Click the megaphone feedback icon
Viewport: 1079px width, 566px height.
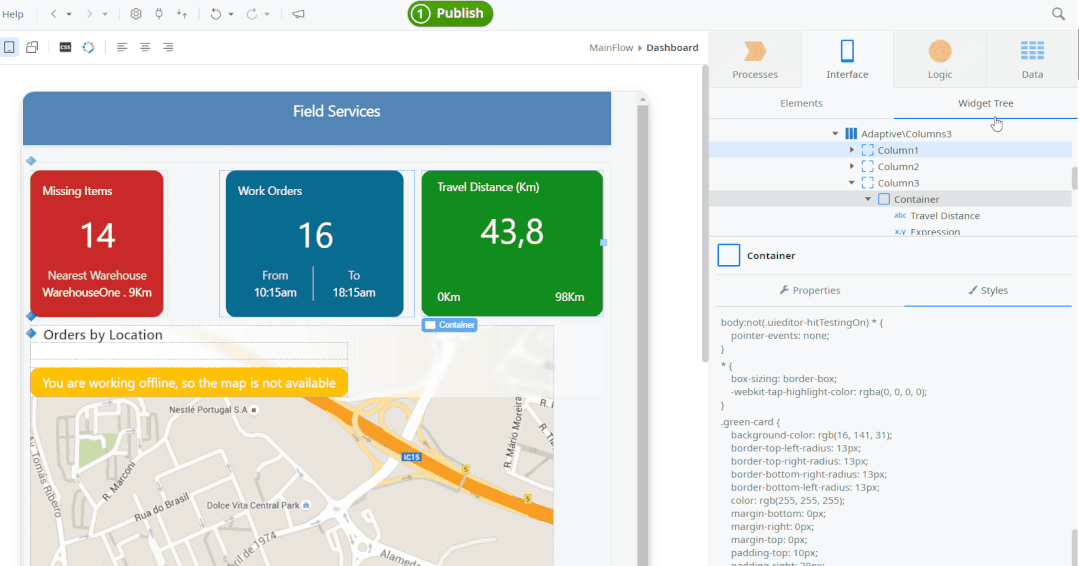(x=298, y=14)
